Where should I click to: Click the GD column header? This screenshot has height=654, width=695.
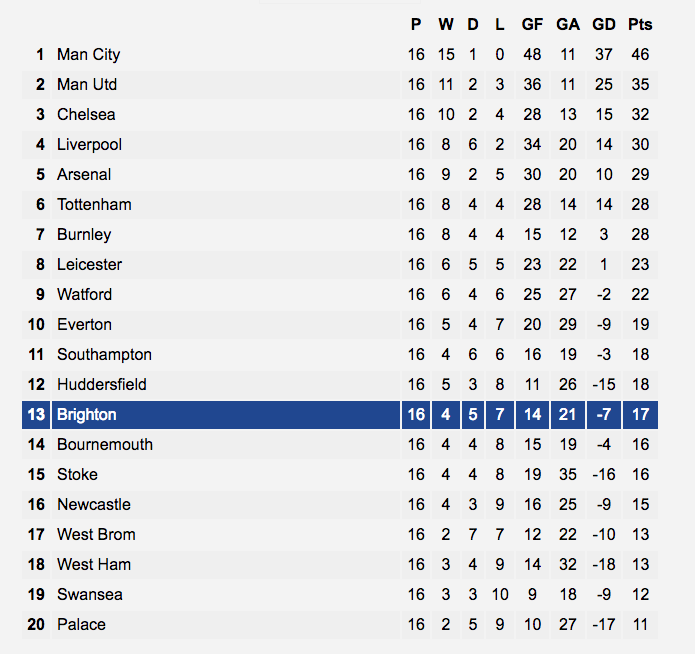click(604, 24)
